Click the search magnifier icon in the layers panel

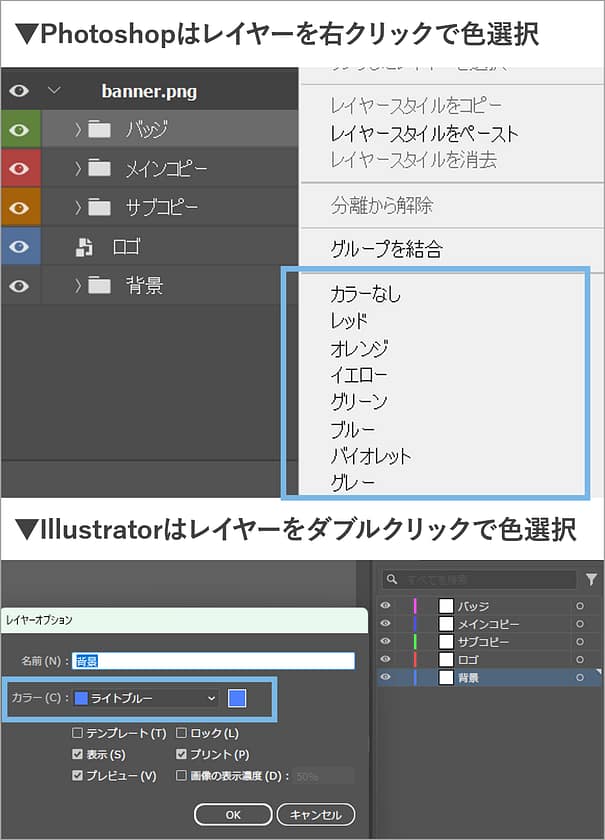coord(393,580)
